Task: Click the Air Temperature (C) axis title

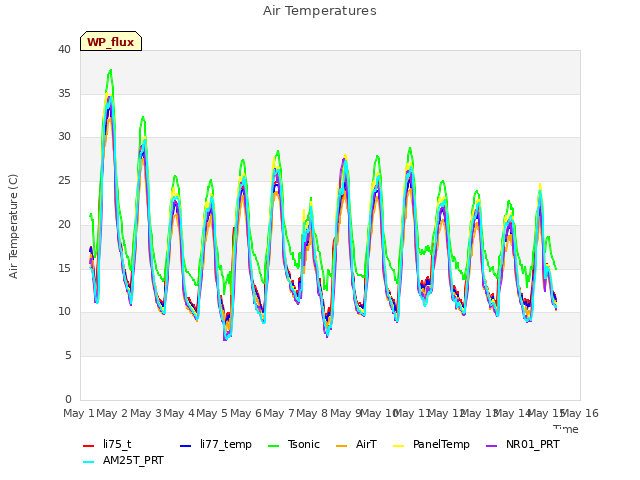Action: pyautogui.click(x=13, y=227)
